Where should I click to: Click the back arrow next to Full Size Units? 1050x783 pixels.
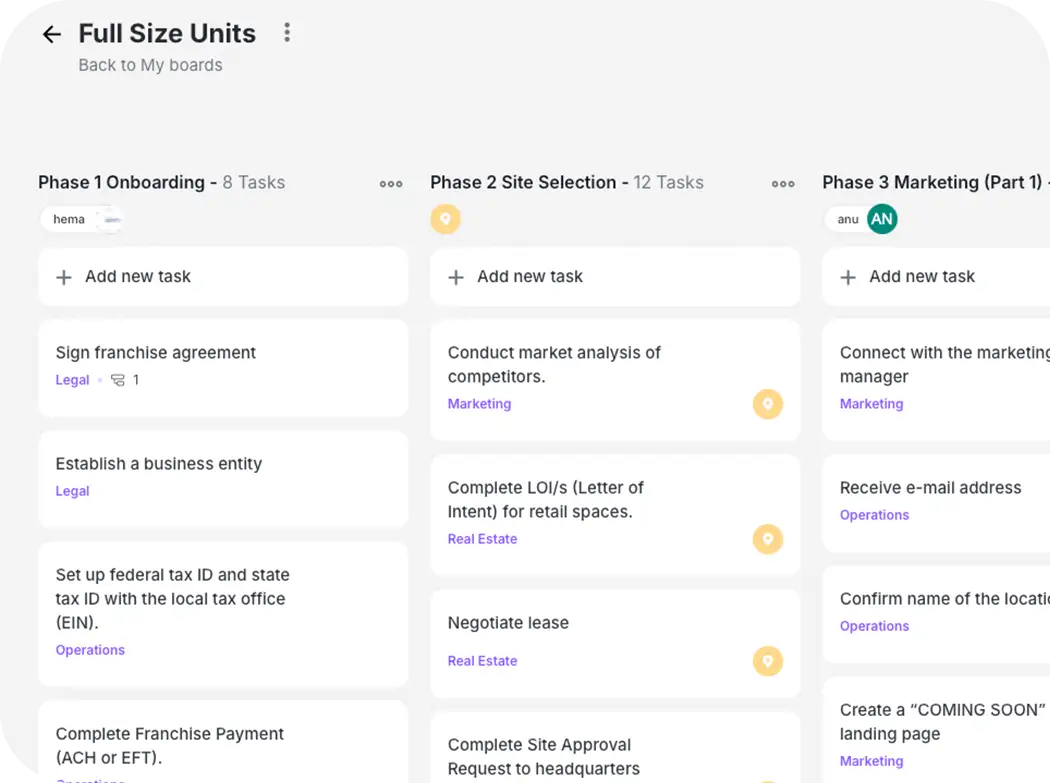[x=52, y=34]
